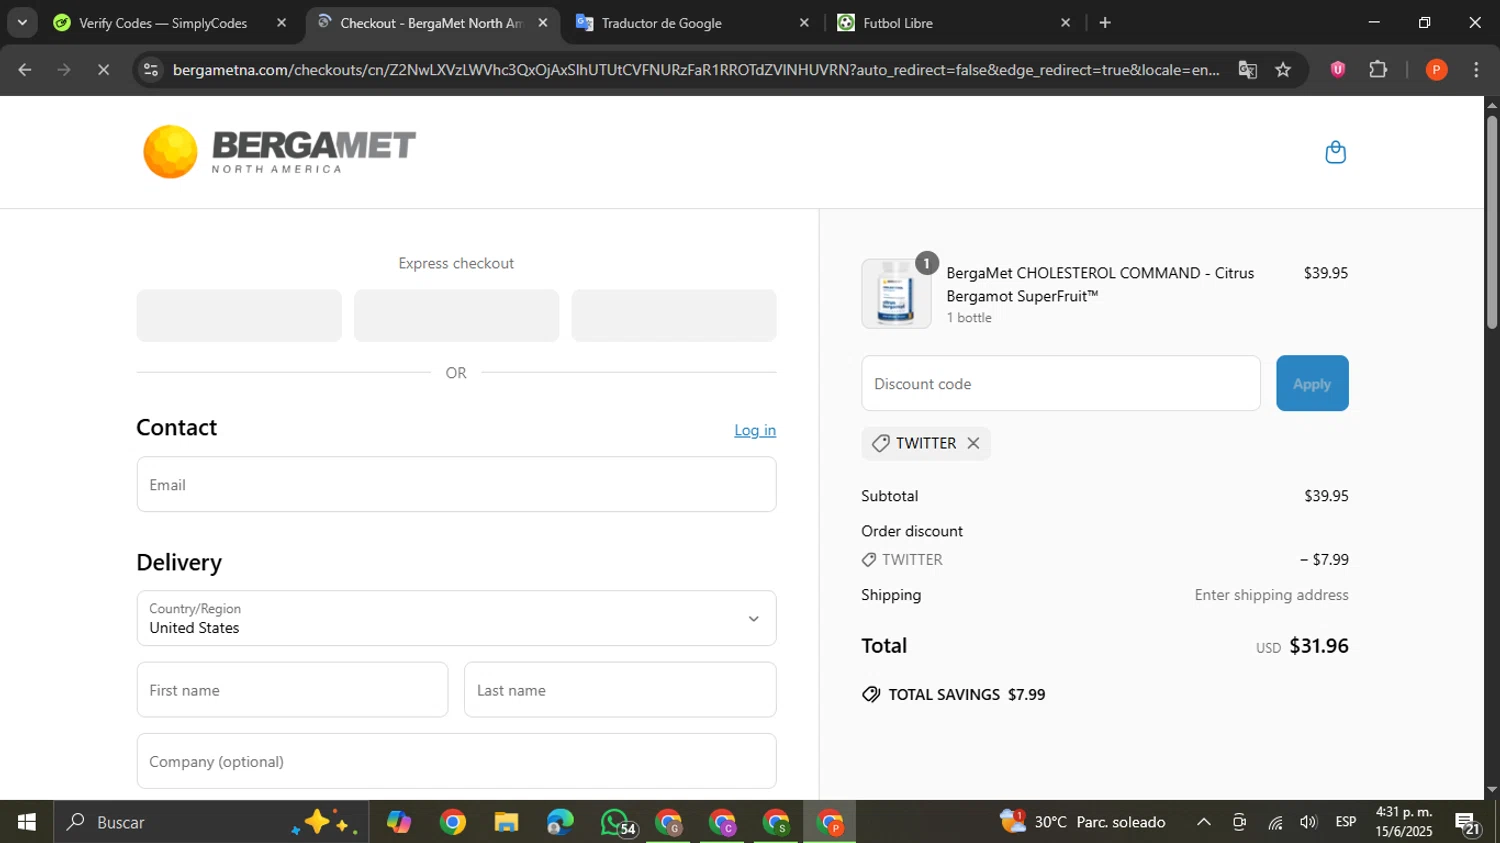The height and width of the screenshot is (843, 1500).
Task: Remove the TWITTER discount code tag
Action: pos(973,443)
